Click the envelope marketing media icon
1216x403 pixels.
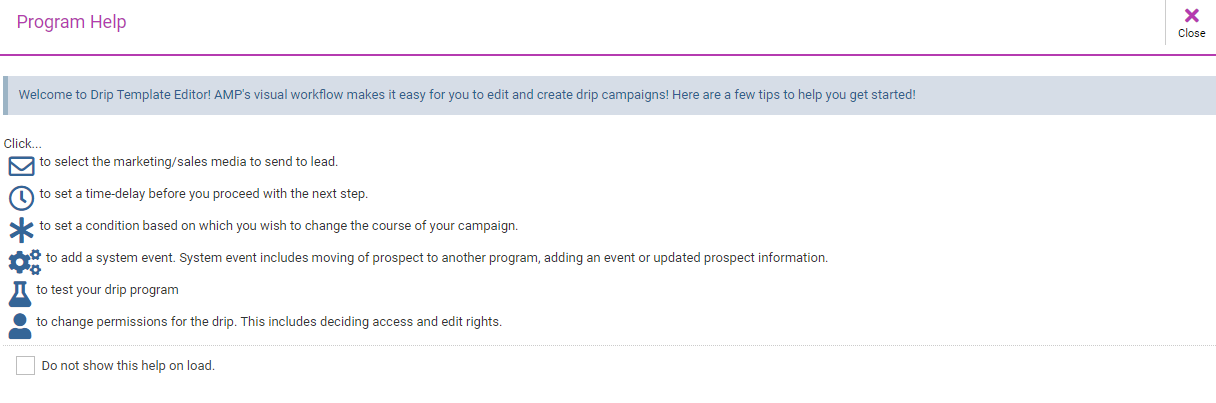click(21, 166)
